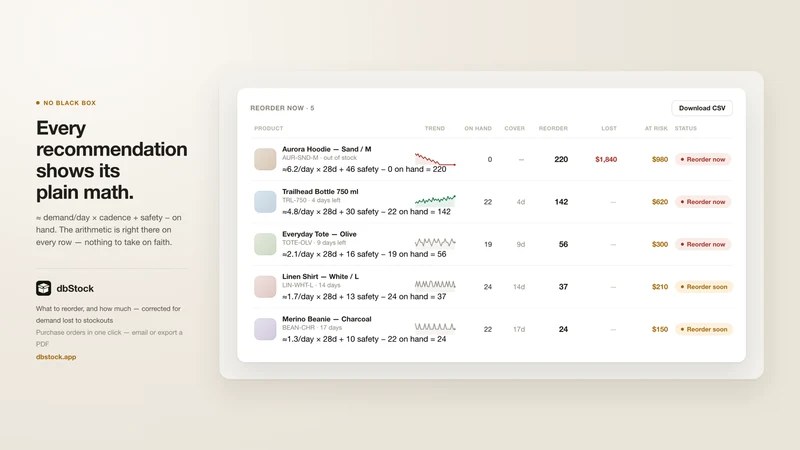Click the Trailhead Bottle formula ending = 142
This screenshot has height=450, width=800.
366,211
